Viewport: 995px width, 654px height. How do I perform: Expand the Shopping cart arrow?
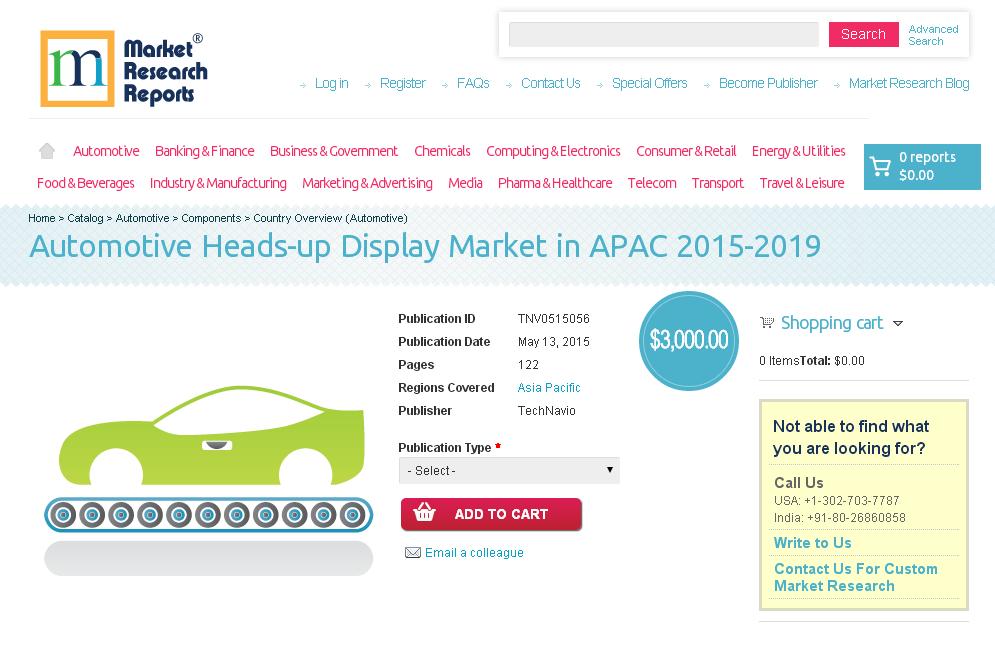tap(899, 323)
